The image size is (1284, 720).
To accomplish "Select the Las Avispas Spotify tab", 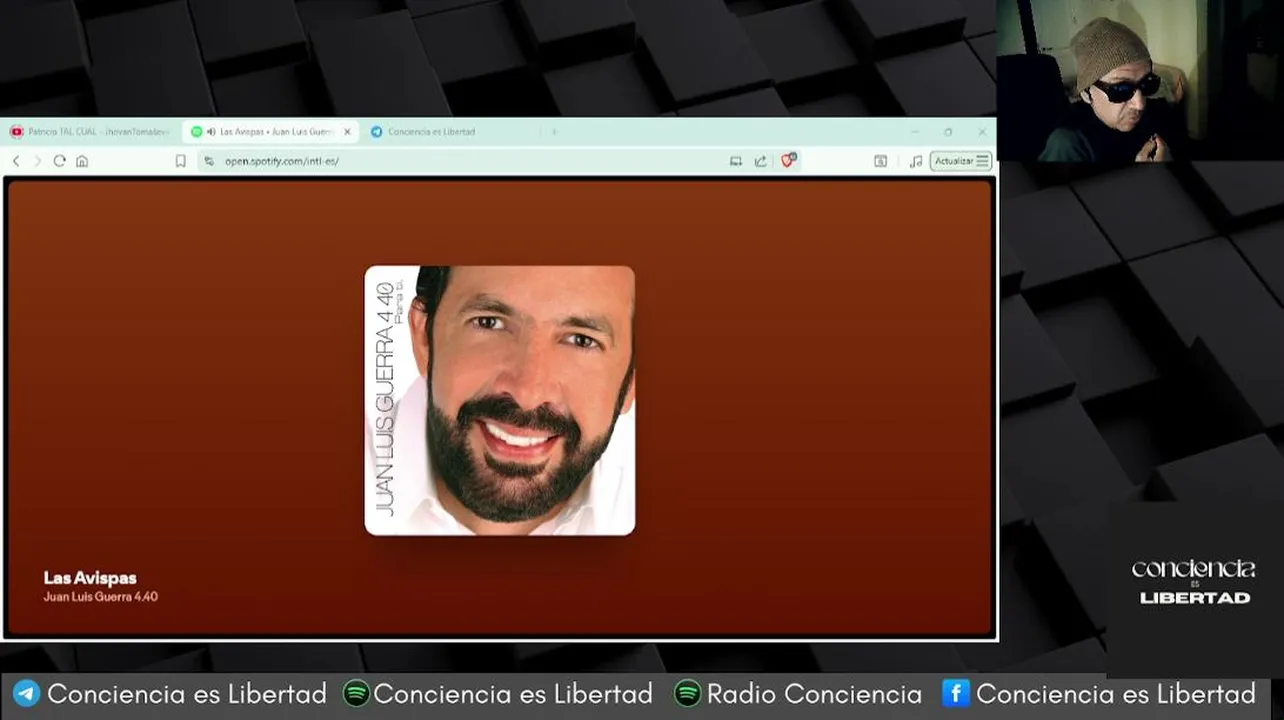I will tap(270, 132).
